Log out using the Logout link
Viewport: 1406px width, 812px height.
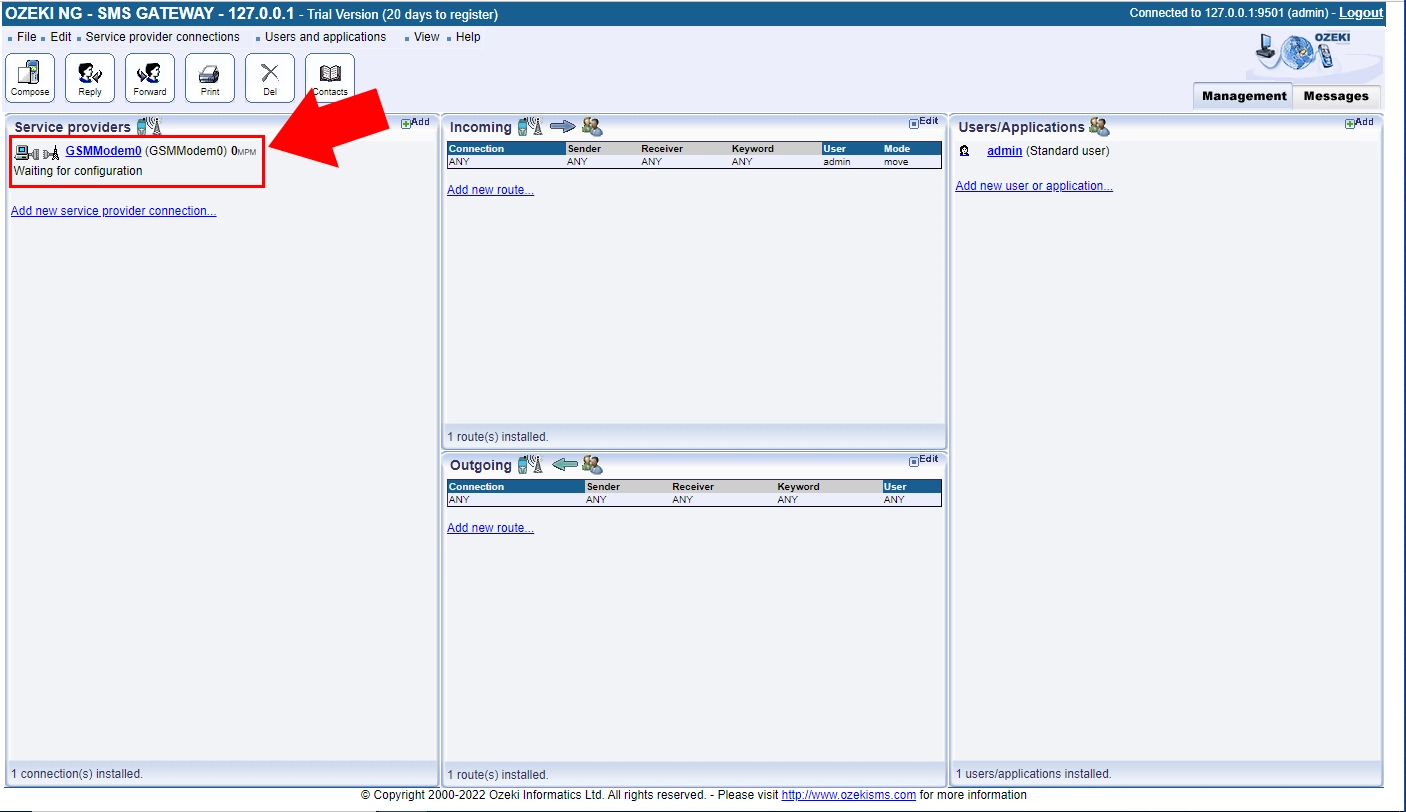click(x=1361, y=13)
